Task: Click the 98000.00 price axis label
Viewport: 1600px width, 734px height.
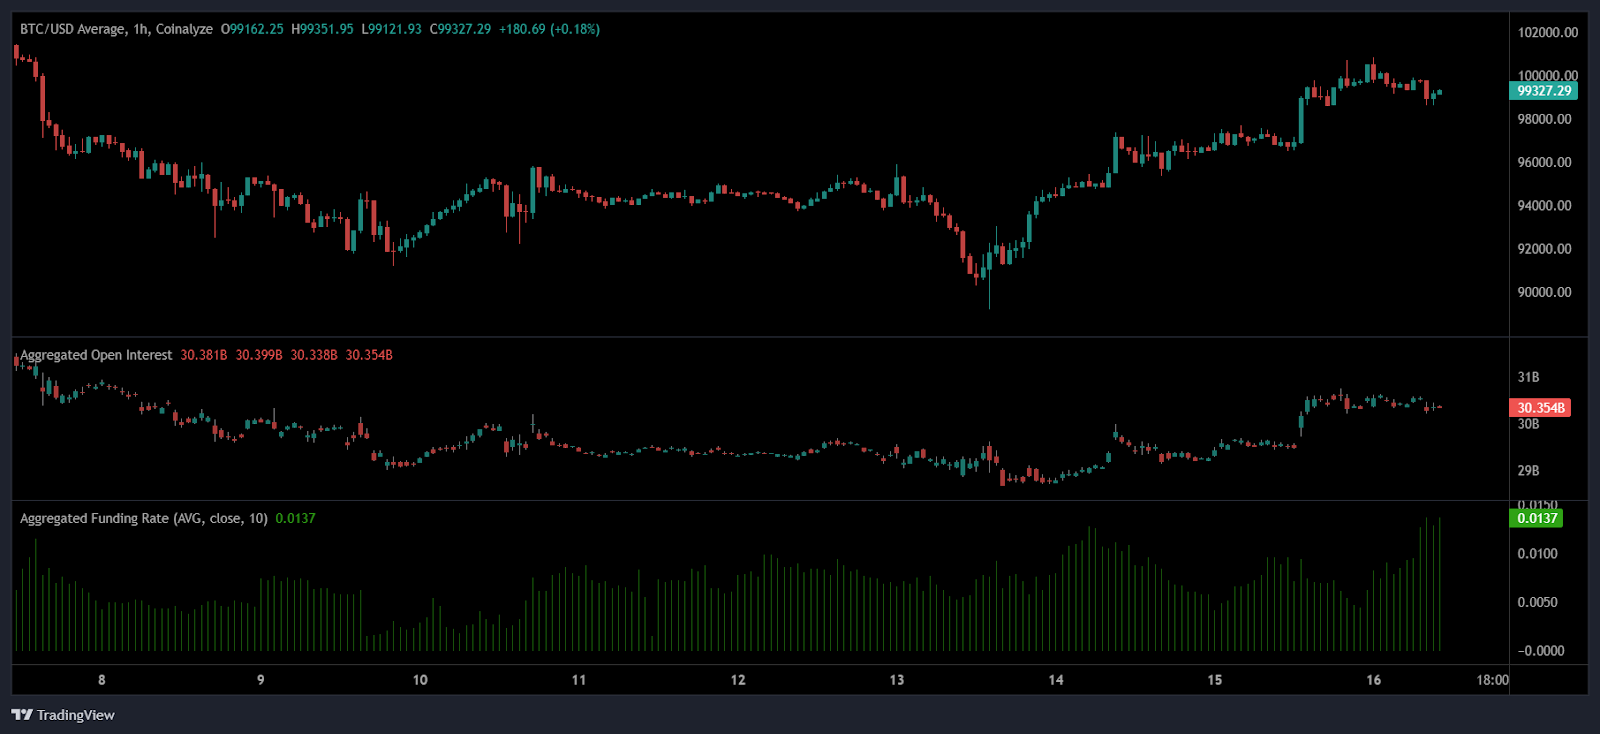Action: [x=1544, y=119]
